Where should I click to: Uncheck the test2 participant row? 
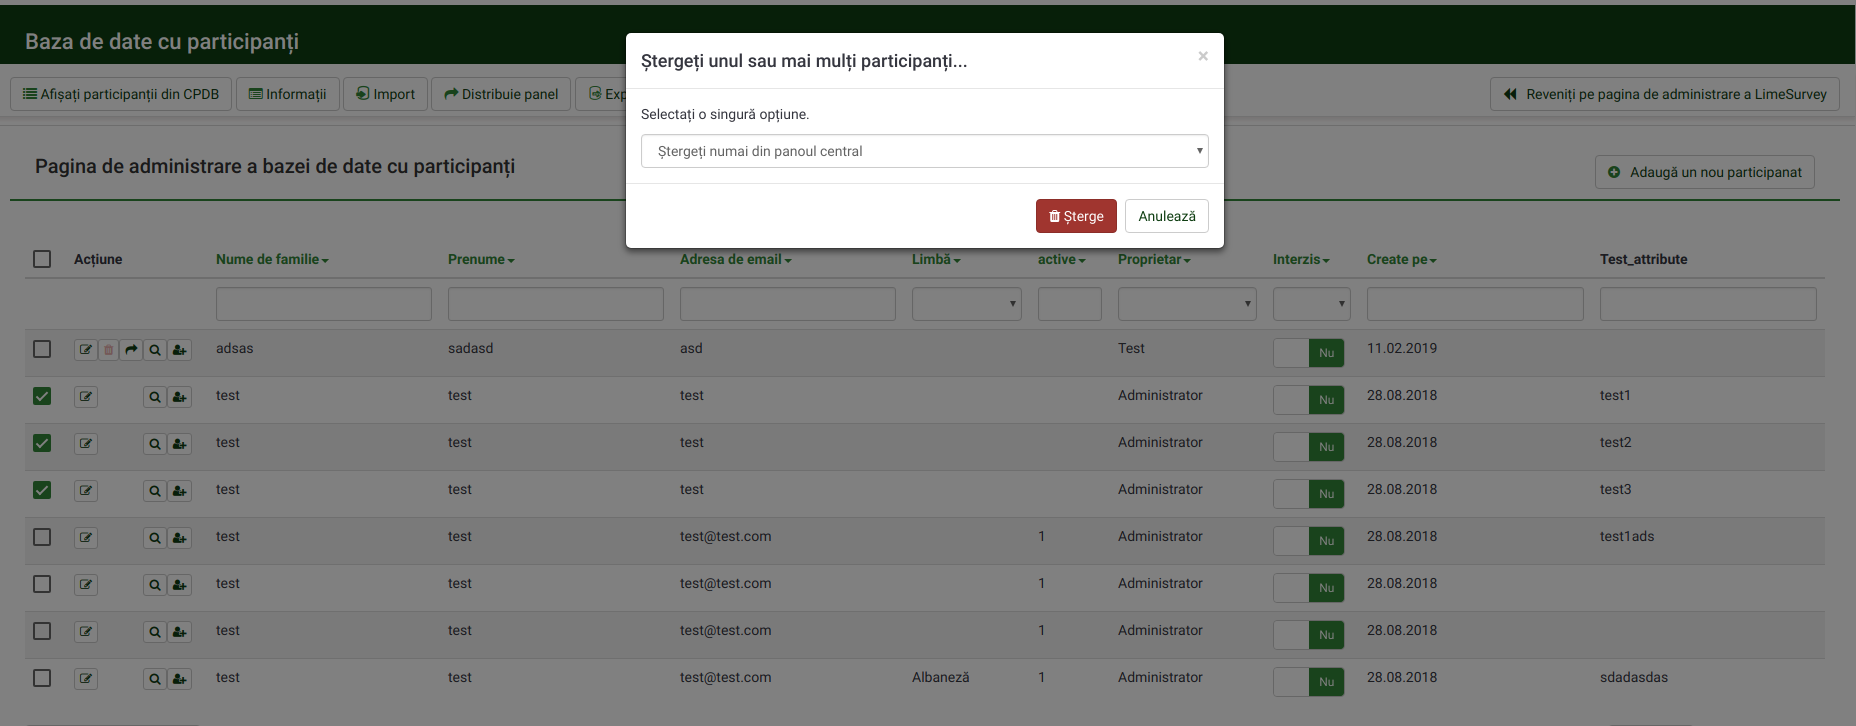[42, 443]
